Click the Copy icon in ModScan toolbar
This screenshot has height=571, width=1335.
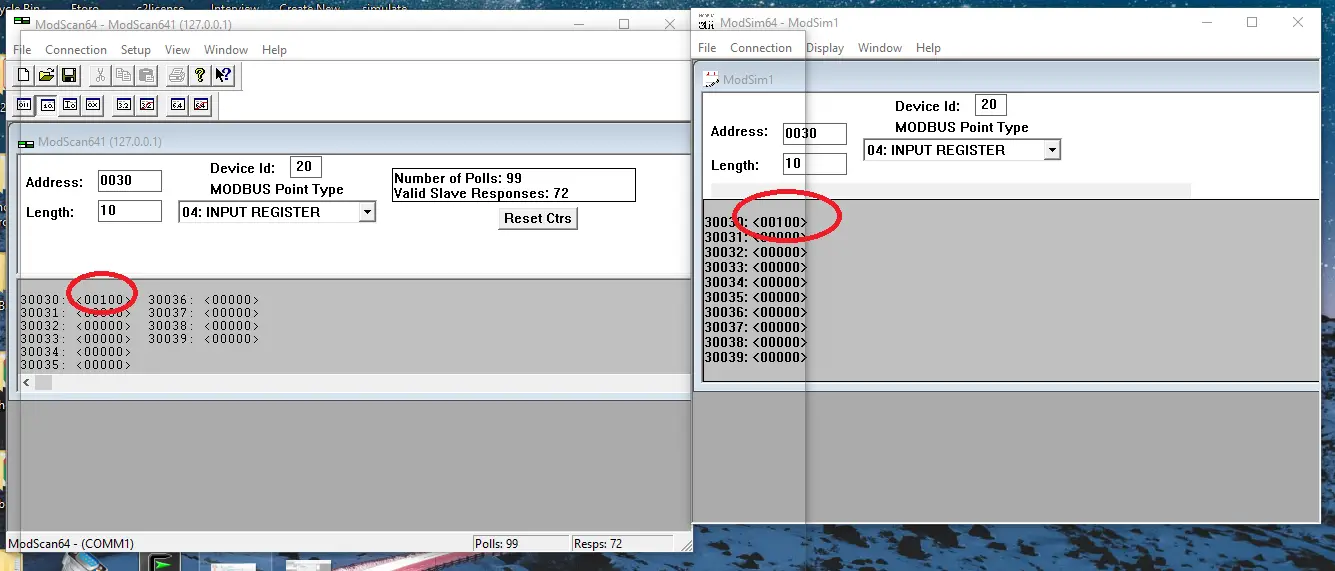click(x=123, y=75)
